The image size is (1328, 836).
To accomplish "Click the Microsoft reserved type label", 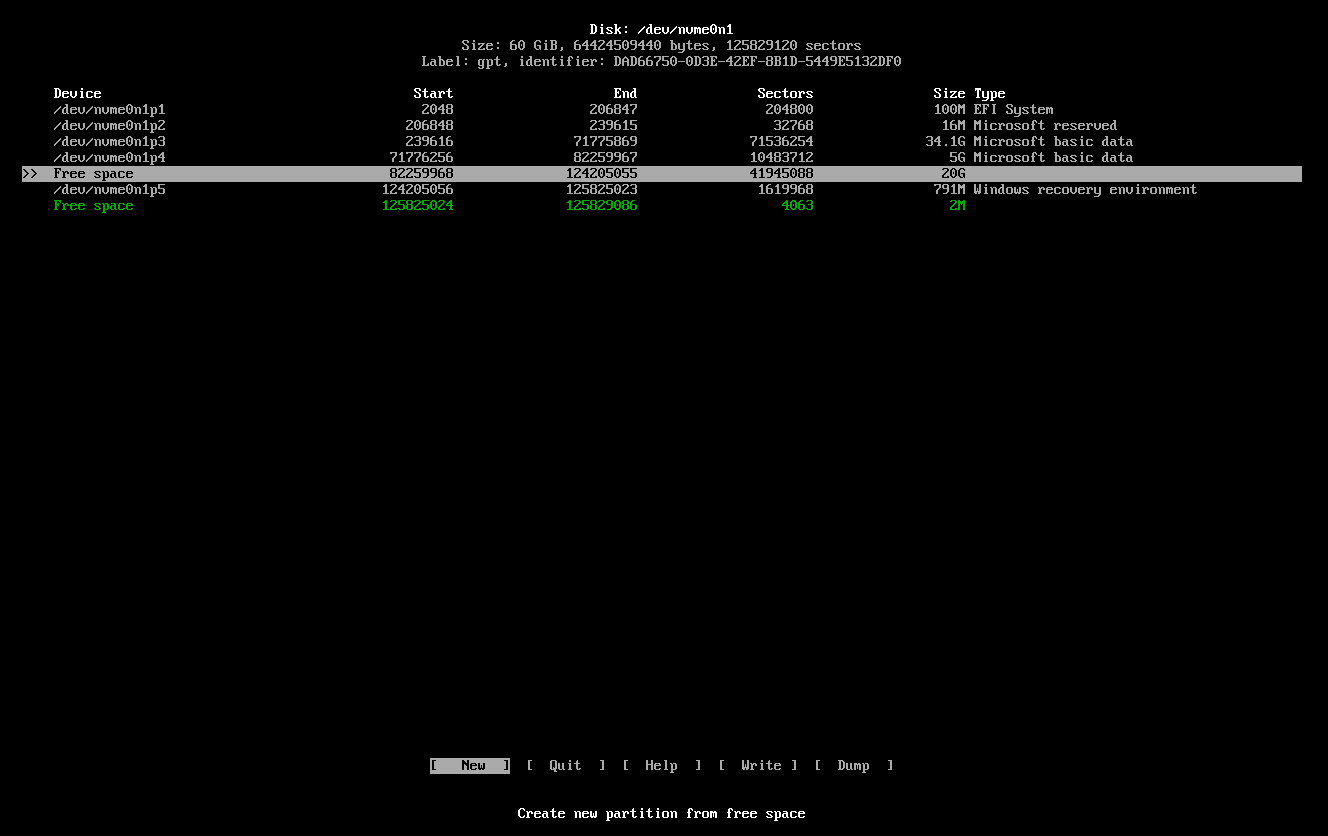I will click(x=1046, y=126).
